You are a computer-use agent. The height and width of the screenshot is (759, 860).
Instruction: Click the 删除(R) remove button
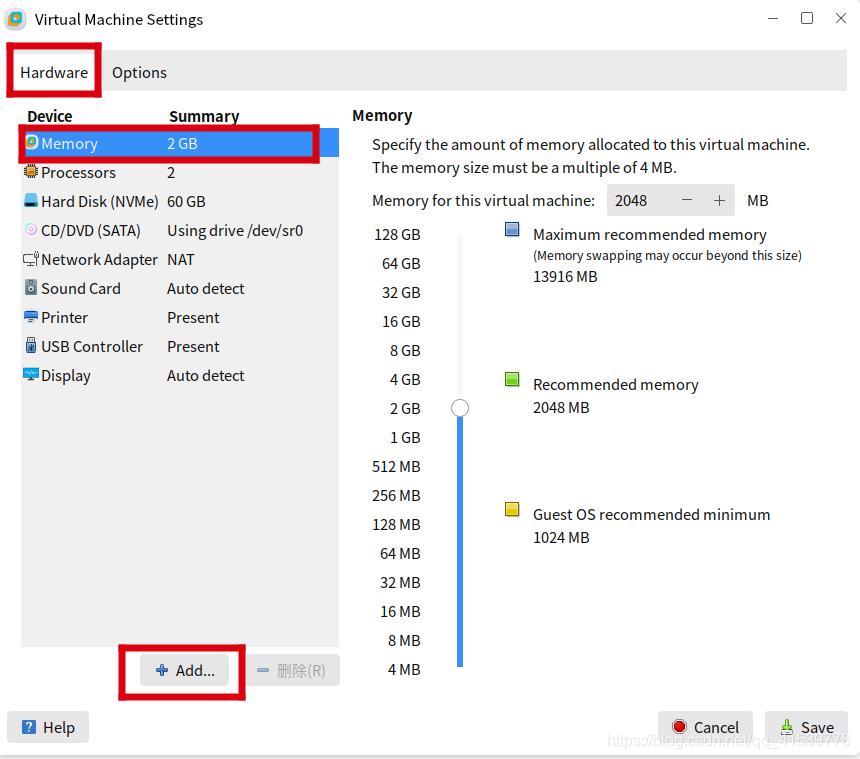[x=292, y=670]
